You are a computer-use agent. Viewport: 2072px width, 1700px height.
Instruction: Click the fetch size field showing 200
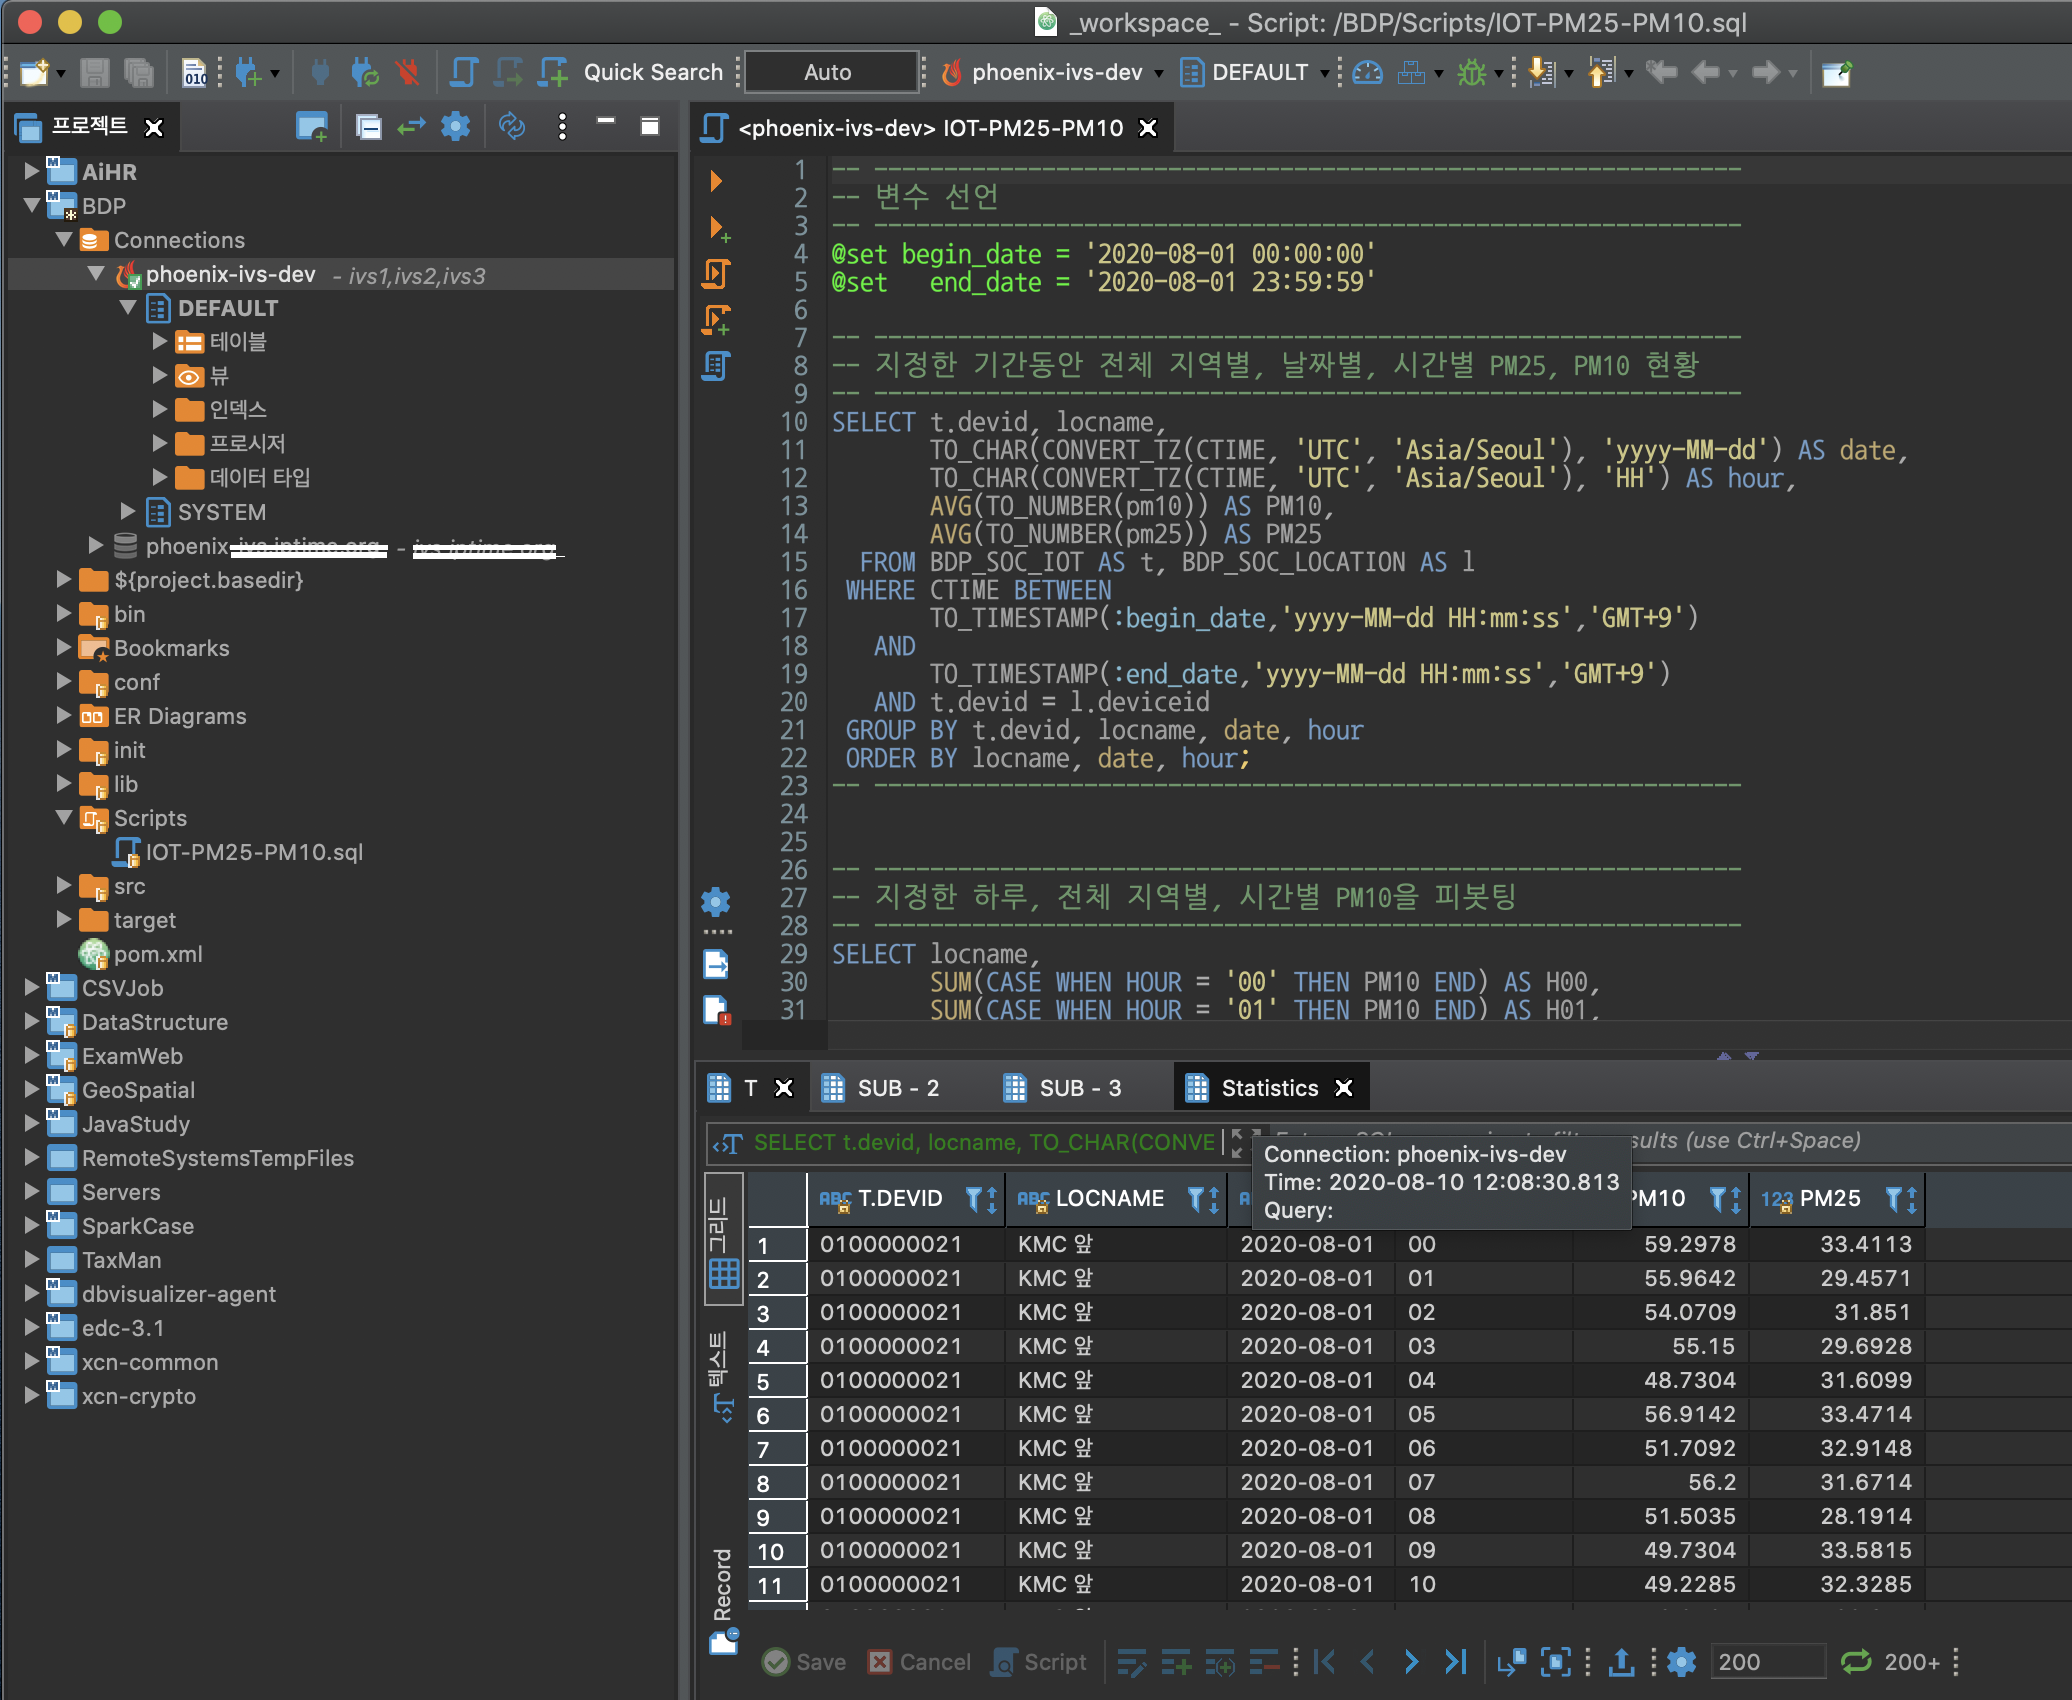point(1766,1662)
